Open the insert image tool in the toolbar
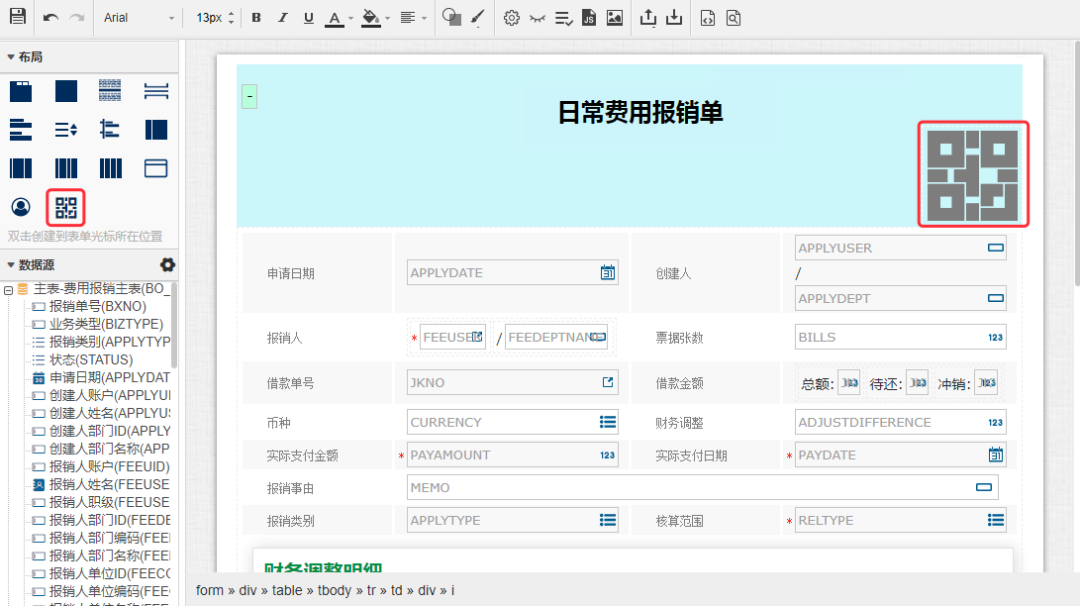The width and height of the screenshot is (1080, 606). tap(614, 17)
